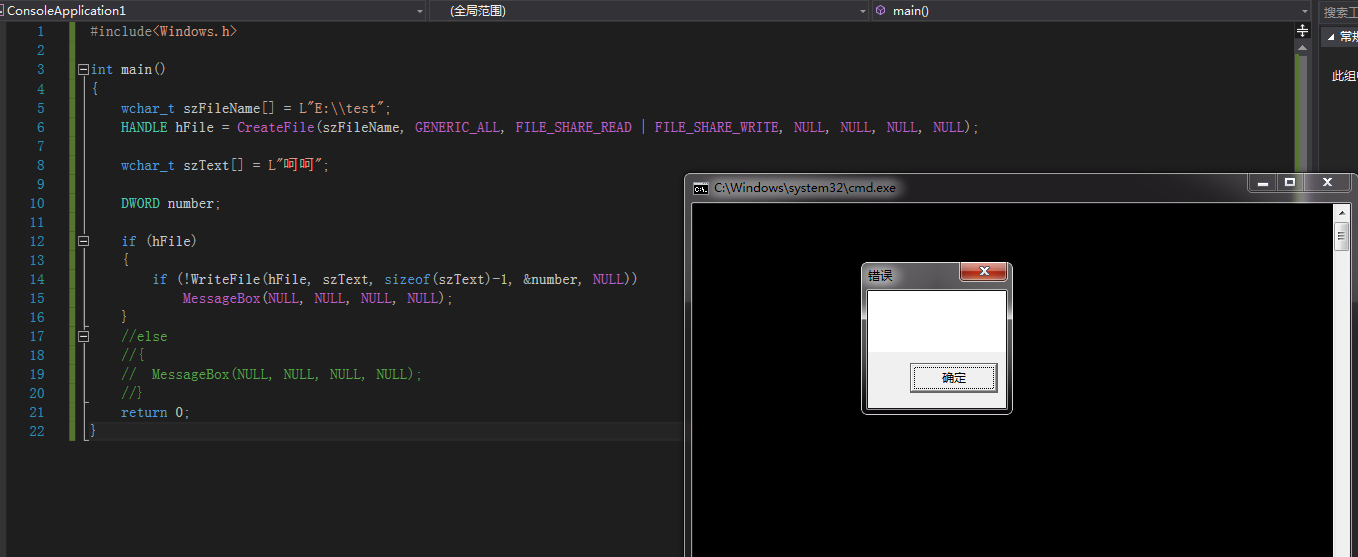The height and width of the screenshot is (557, 1358).
Task: Collapse the //else comment block outline
Action: point(83,337)
